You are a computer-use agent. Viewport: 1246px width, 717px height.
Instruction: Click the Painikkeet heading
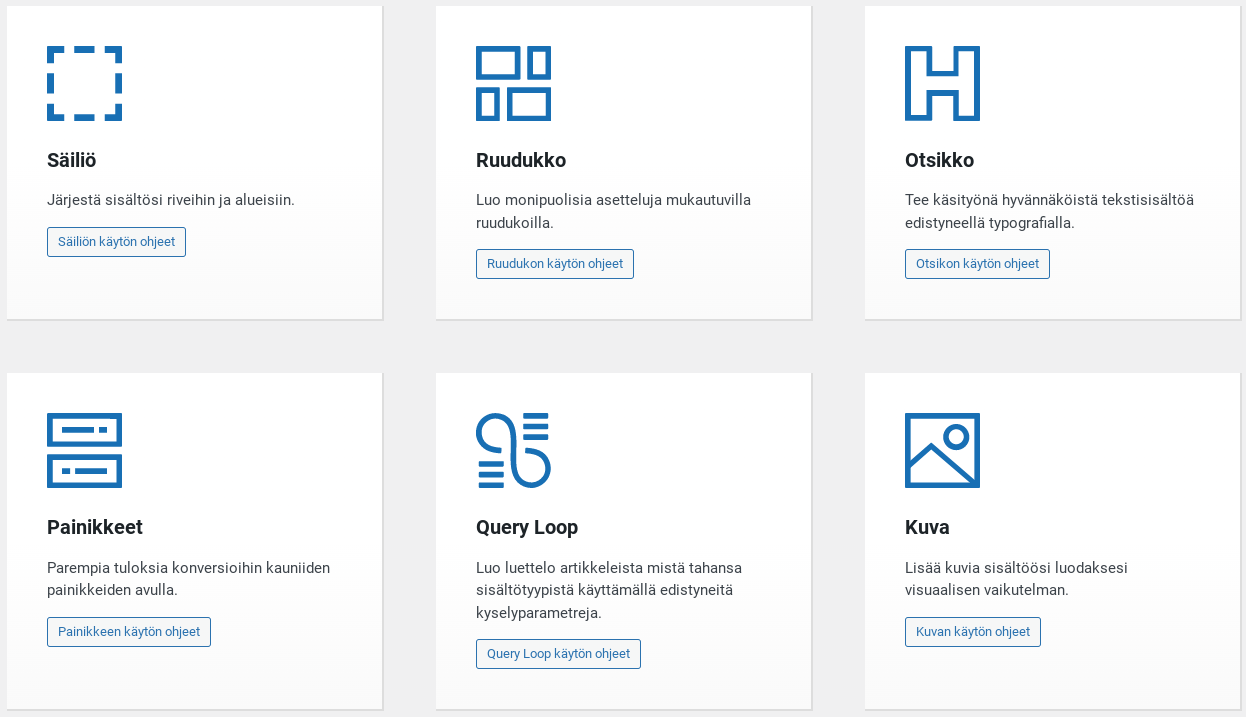pos(95,527)
